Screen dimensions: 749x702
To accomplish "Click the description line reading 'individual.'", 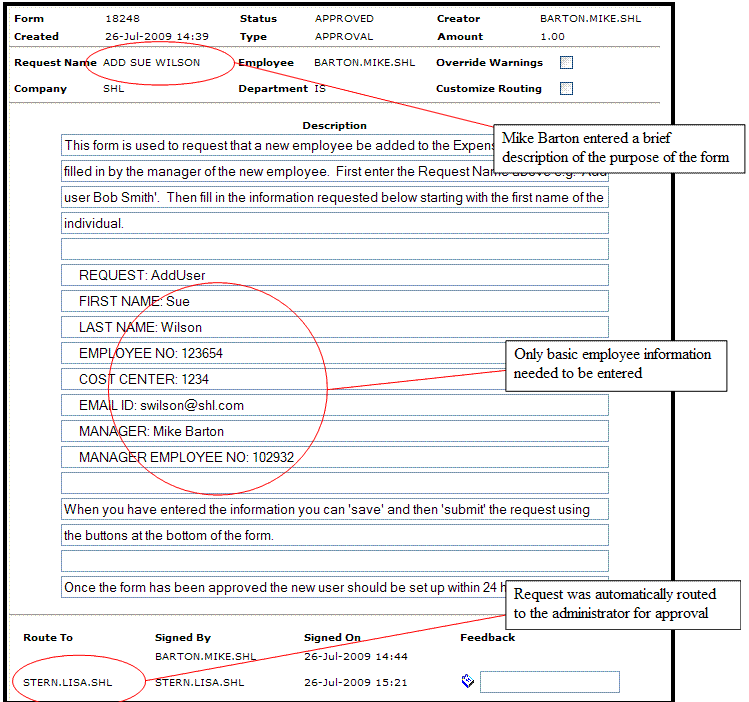I will click(334, 223).
